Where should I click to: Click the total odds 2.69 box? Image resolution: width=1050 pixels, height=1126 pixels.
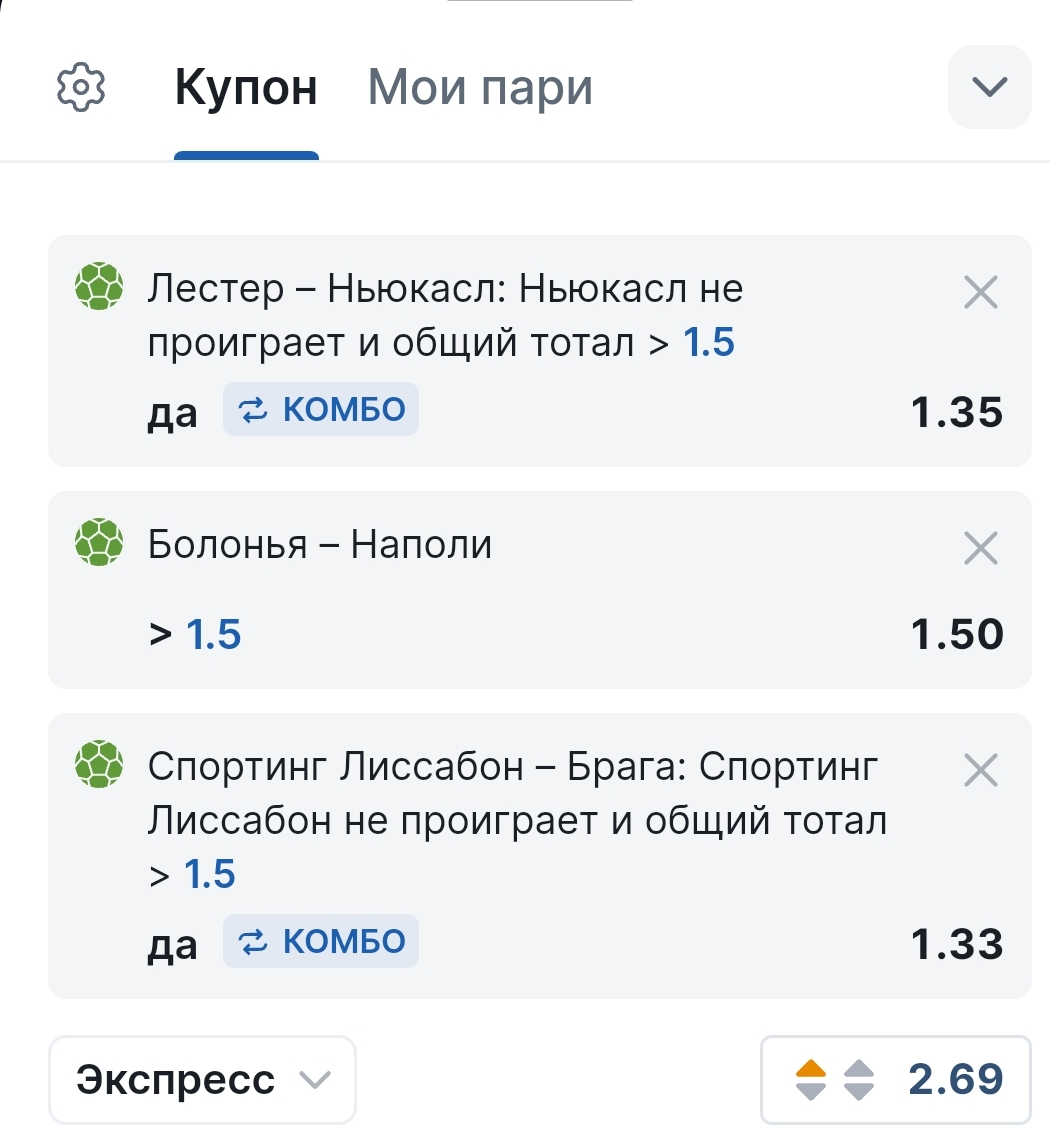[954, 1080]
